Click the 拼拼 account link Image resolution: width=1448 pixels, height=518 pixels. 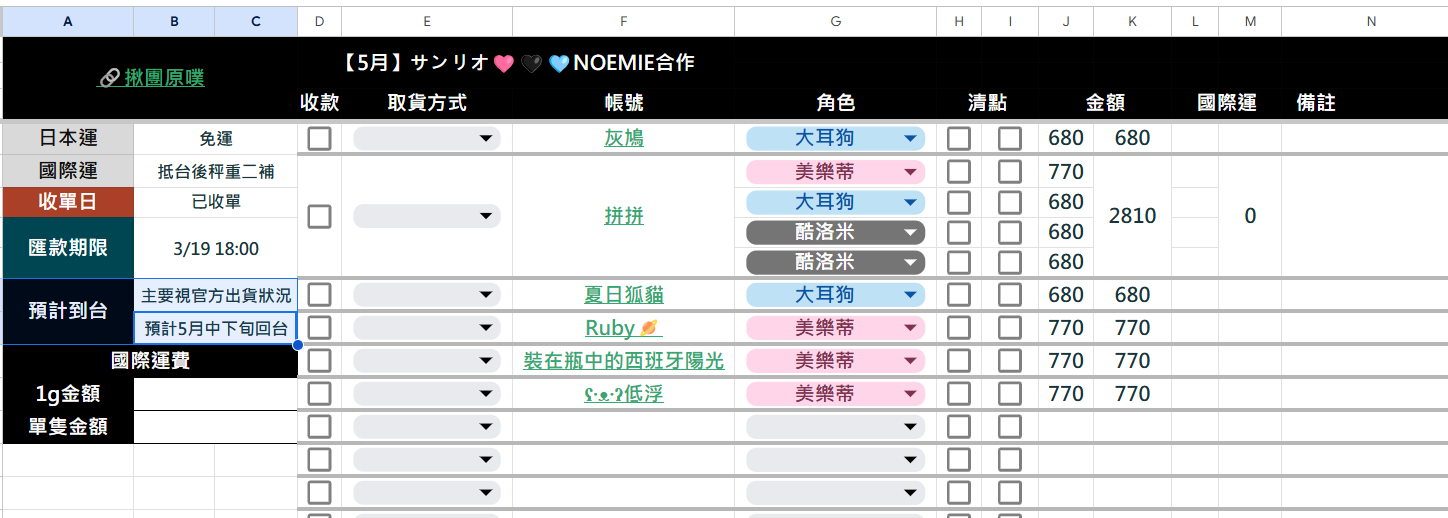click(624, 216)
